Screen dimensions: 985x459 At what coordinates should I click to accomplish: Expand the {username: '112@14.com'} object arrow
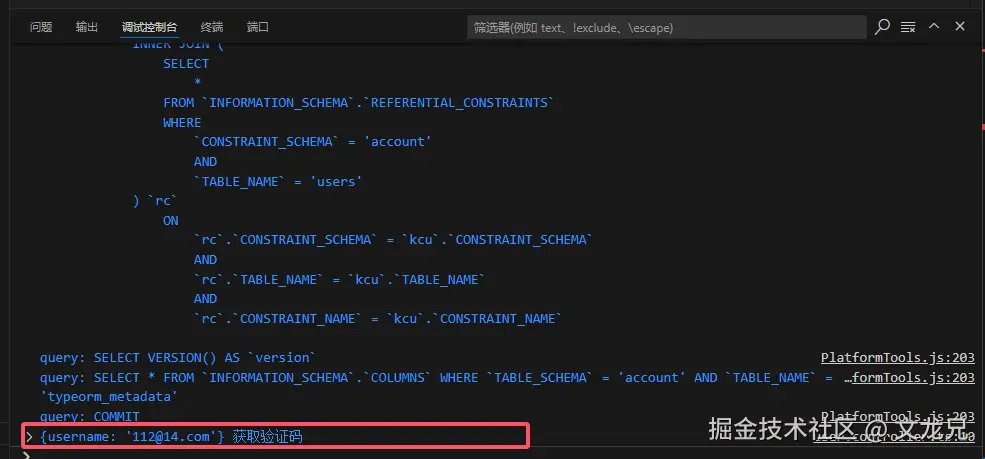[x=28, y=436]
